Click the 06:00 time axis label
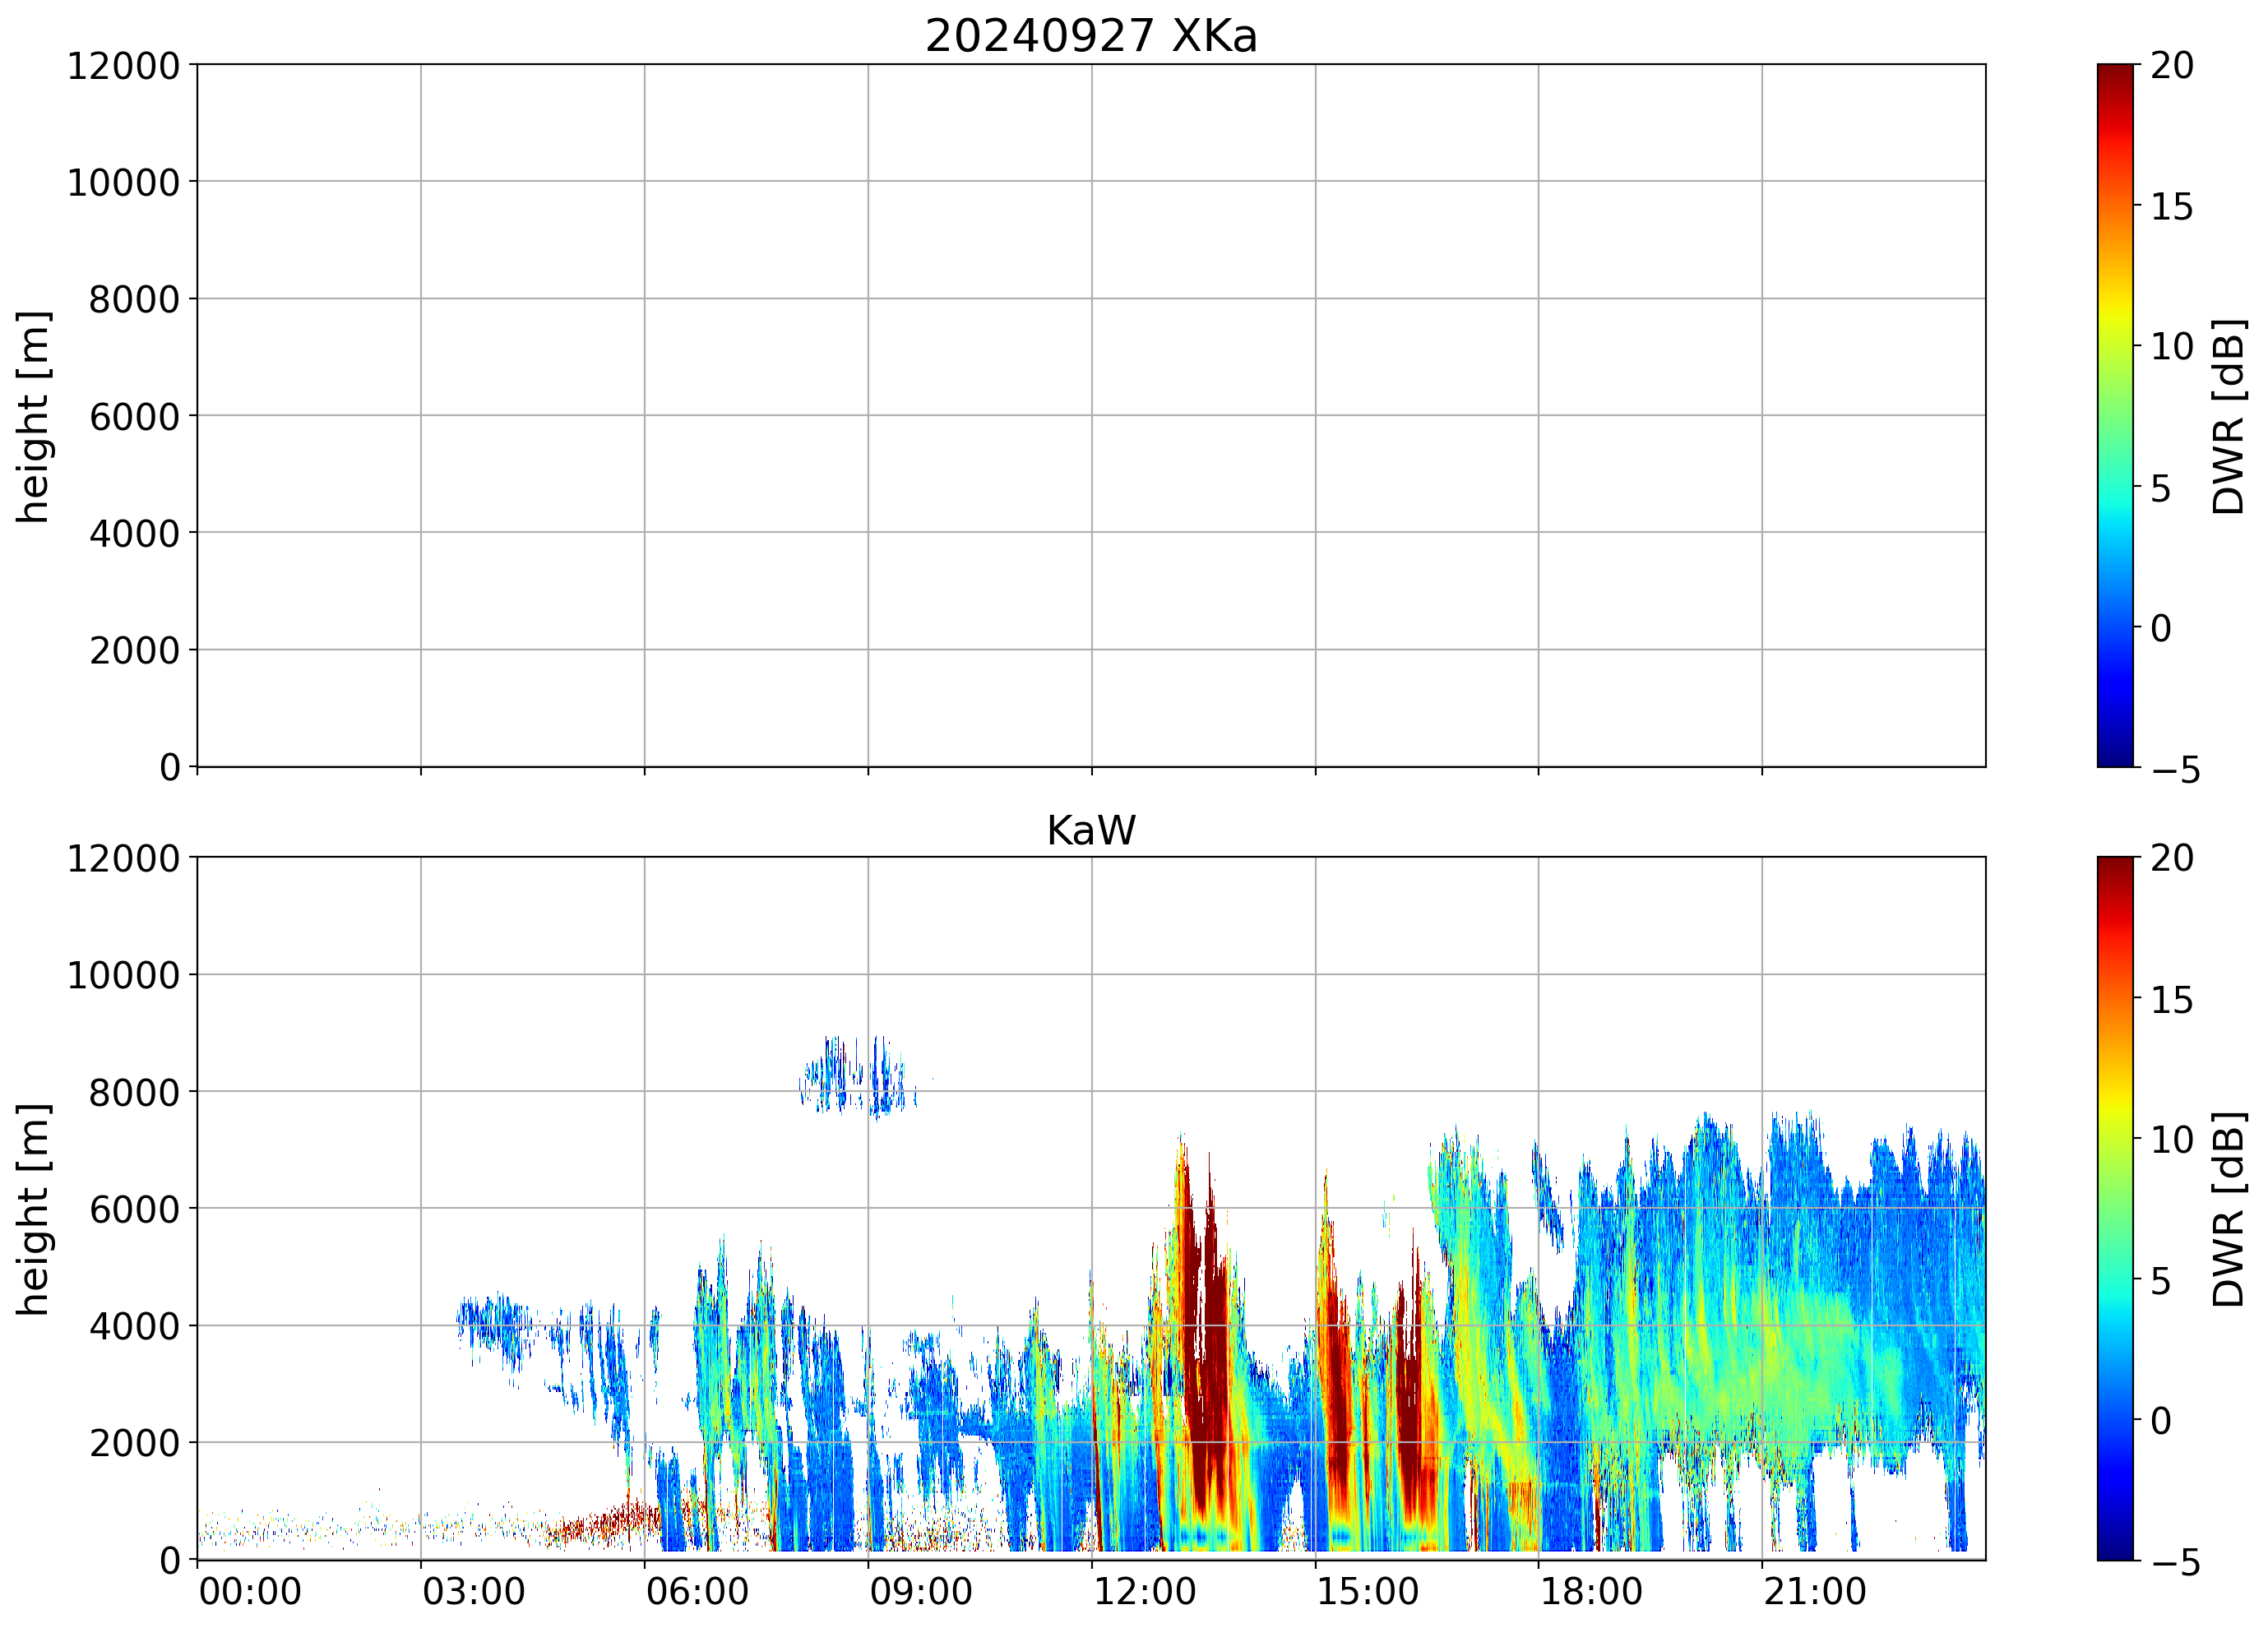The width and height of the screenshot is (2268, 1628). (x=697, y=1591)
